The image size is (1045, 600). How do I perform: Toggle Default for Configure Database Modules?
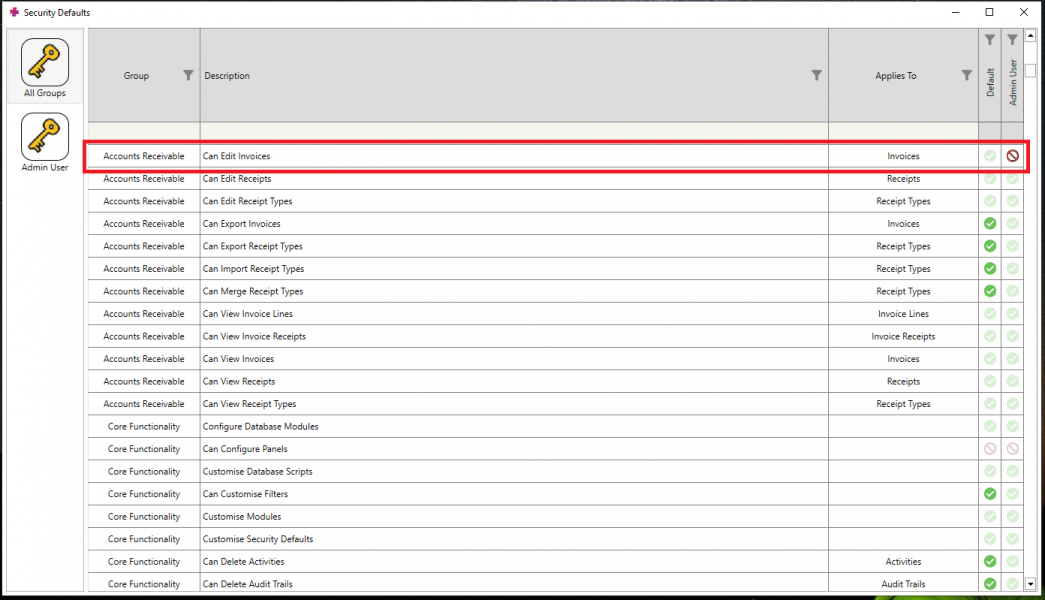coord(990,426)
